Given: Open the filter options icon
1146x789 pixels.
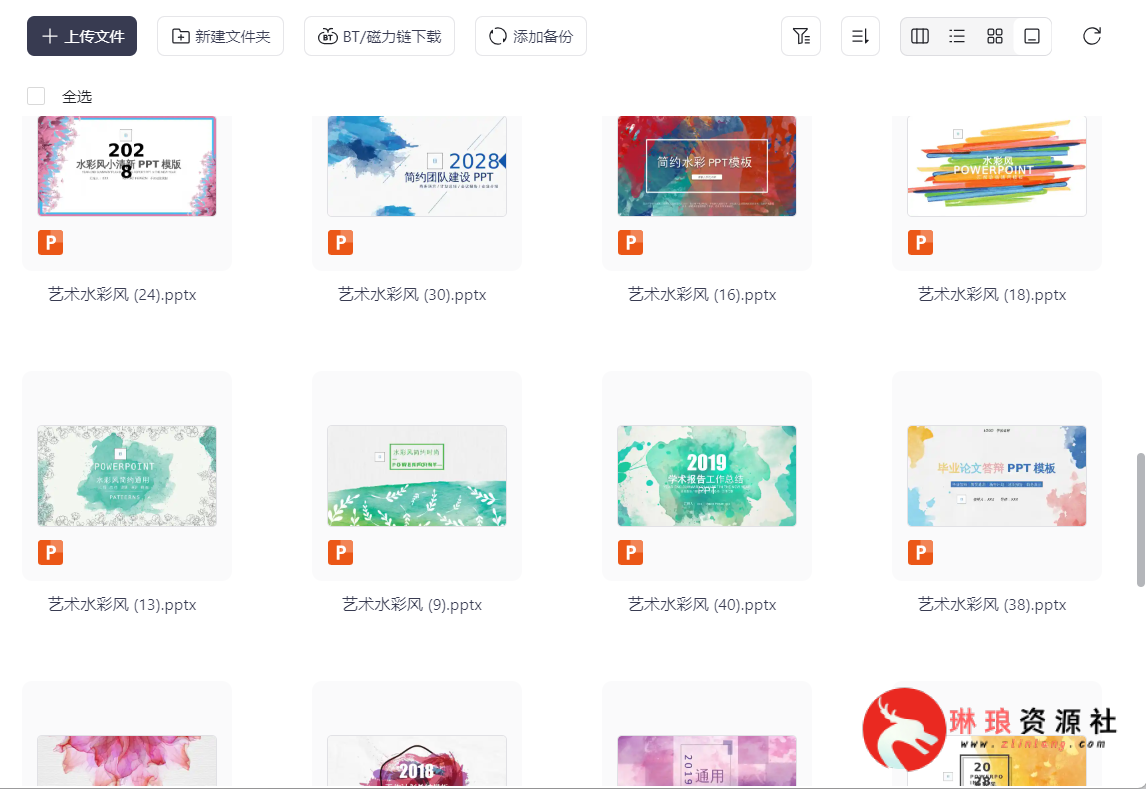Looking at the screenshot, I should [801, 37].
